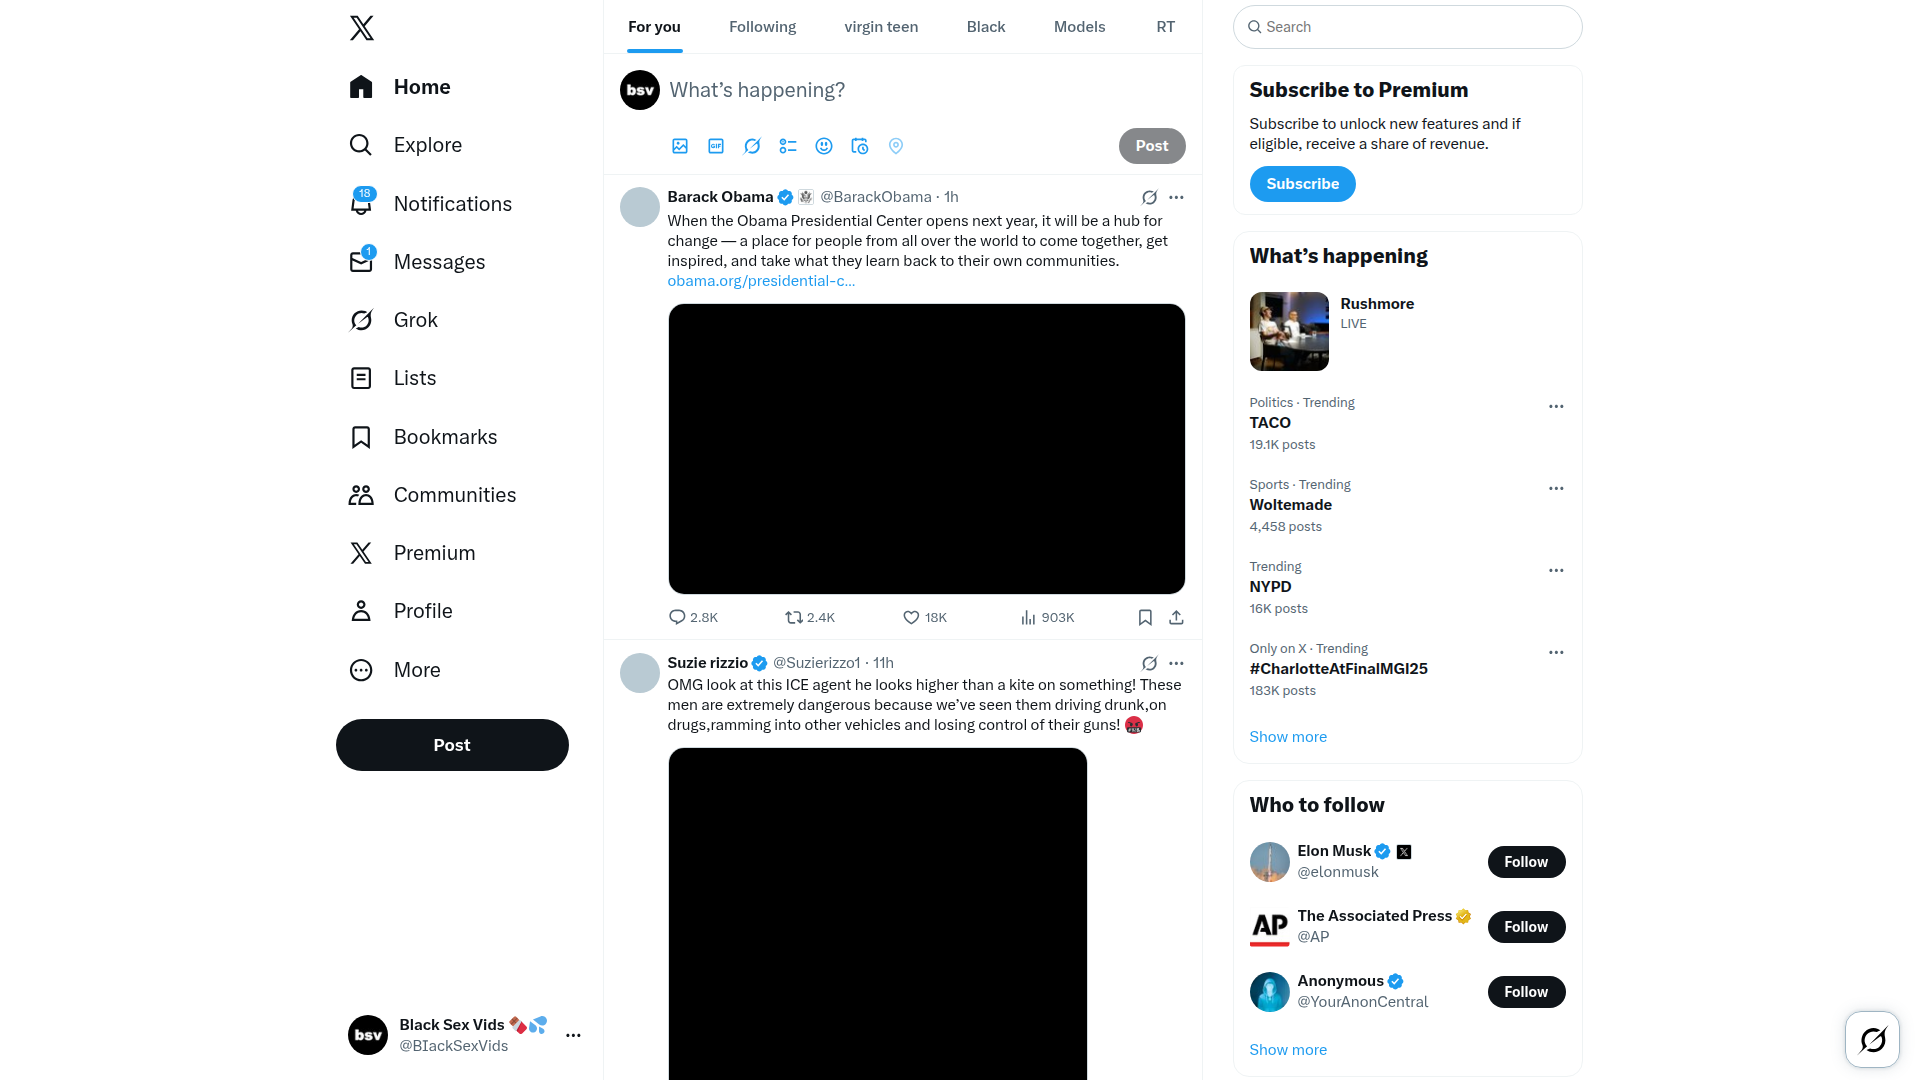Open the obama.org presidential center link

[x=761, y=281]
